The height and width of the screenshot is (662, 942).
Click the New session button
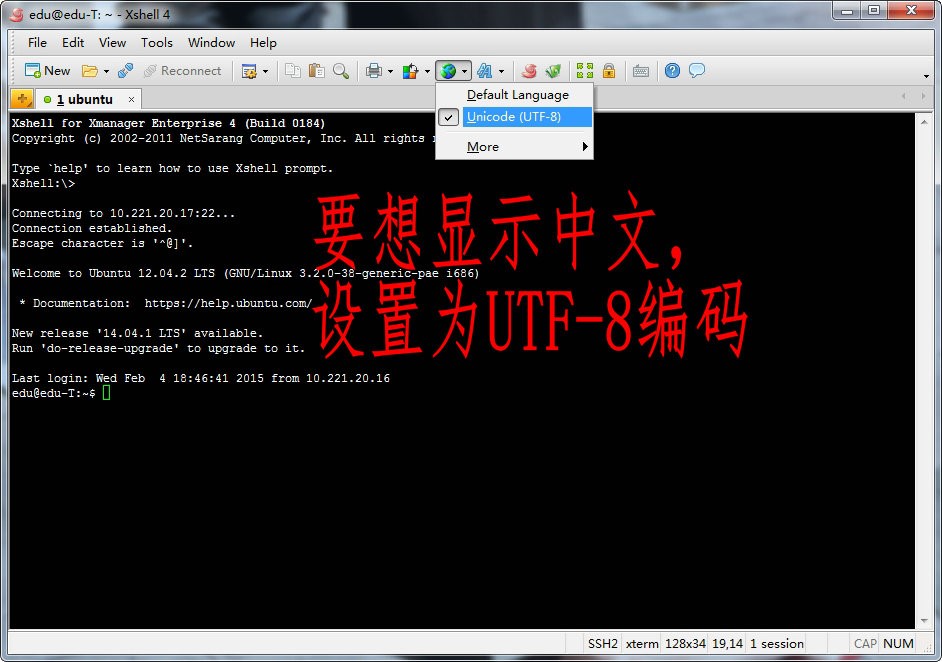click(47, 71)
